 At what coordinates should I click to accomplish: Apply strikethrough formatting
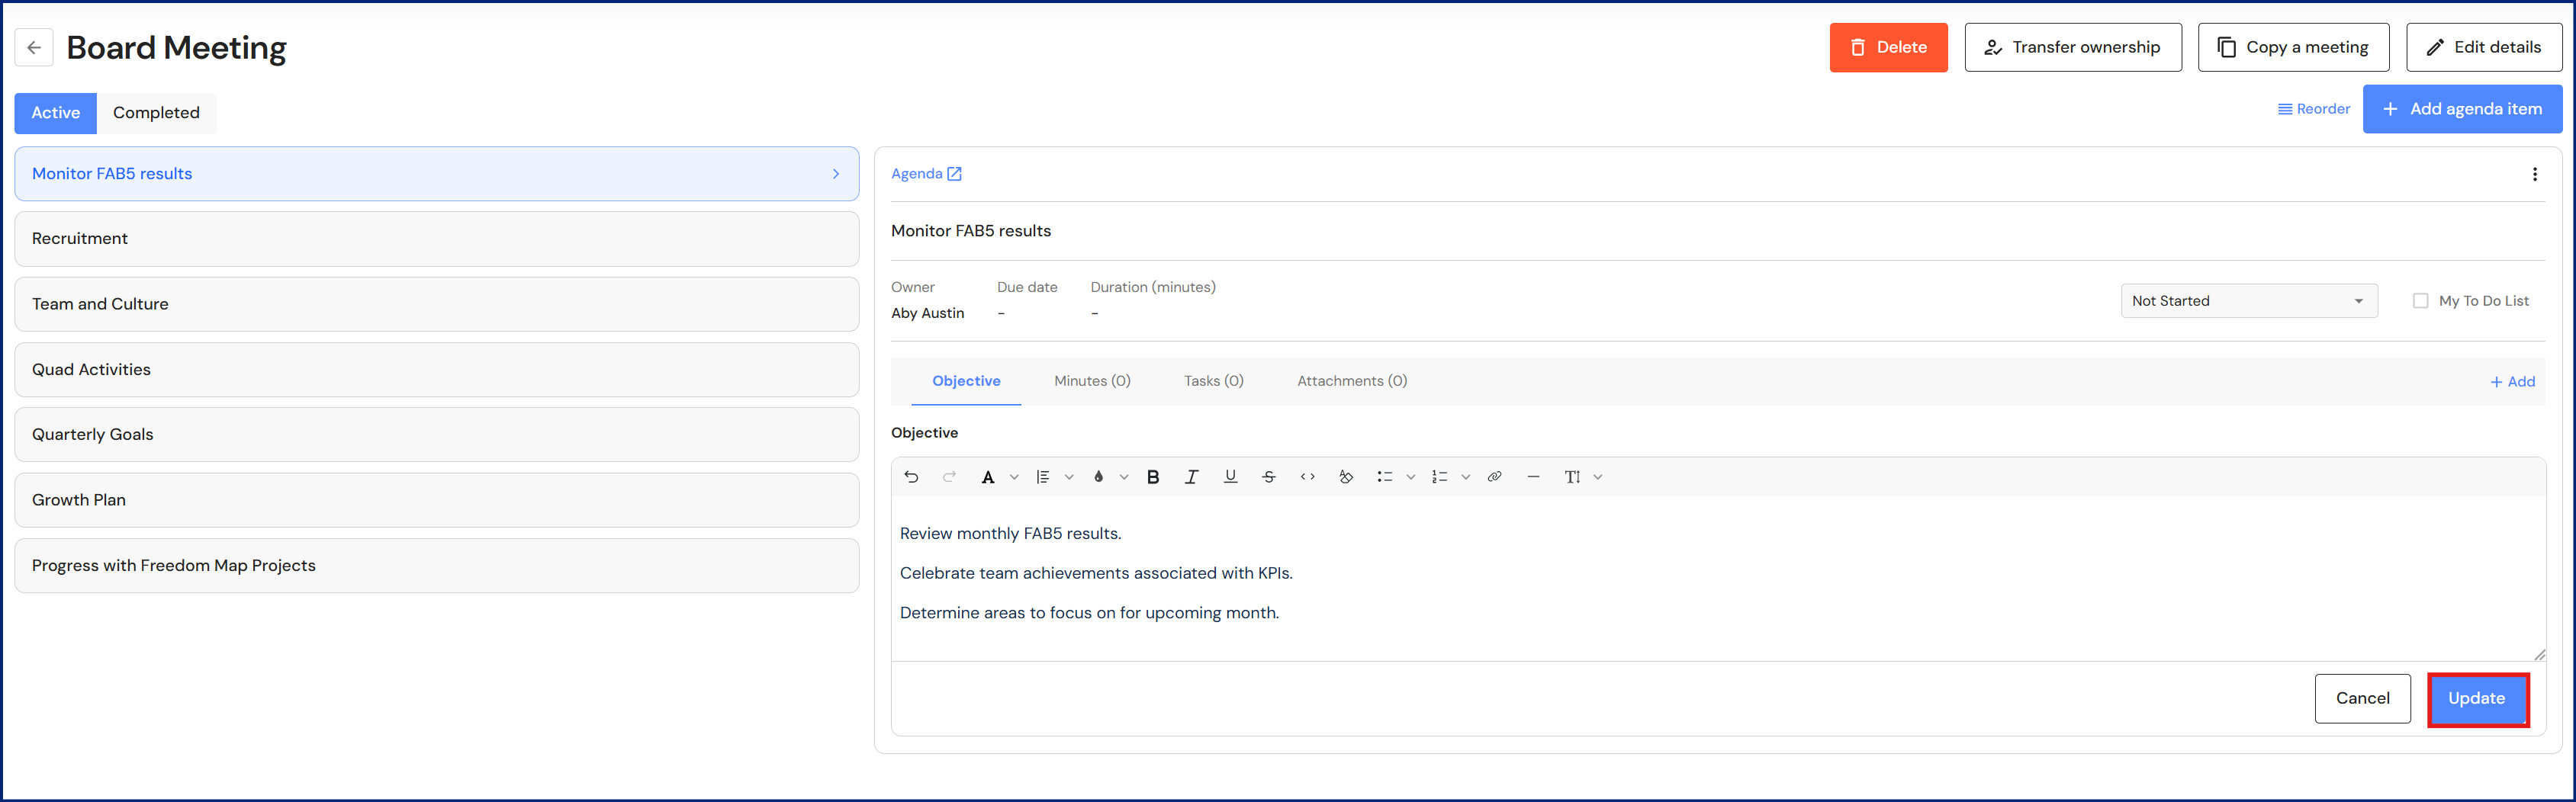(x=1269, y=477)
